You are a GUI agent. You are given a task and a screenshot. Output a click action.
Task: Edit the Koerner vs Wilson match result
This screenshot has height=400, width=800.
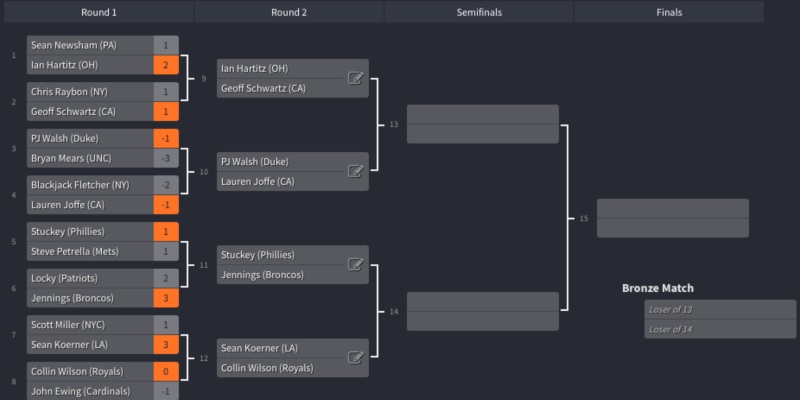pos(356,358)
